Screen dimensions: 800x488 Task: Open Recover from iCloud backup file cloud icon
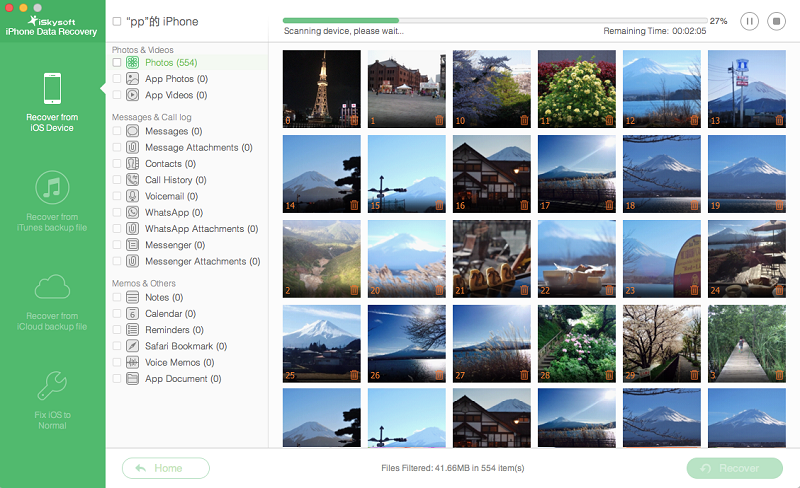pos(52,286)
